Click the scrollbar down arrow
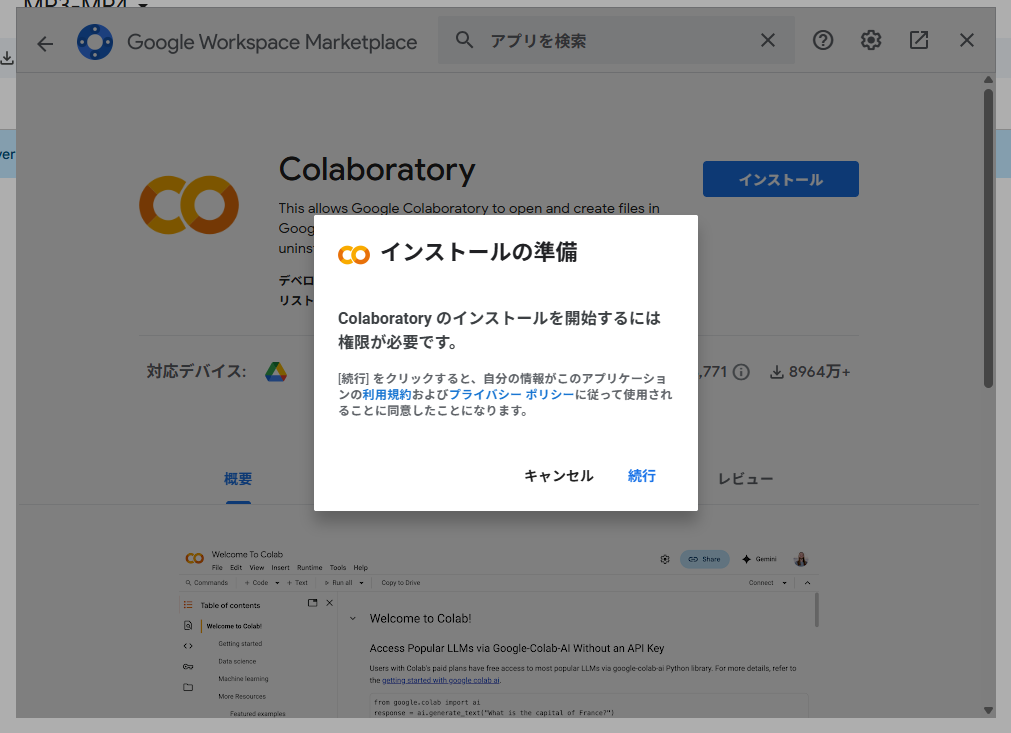This screenshot has width=1011, height=733. pyautogui.click(x=988, y=710)
